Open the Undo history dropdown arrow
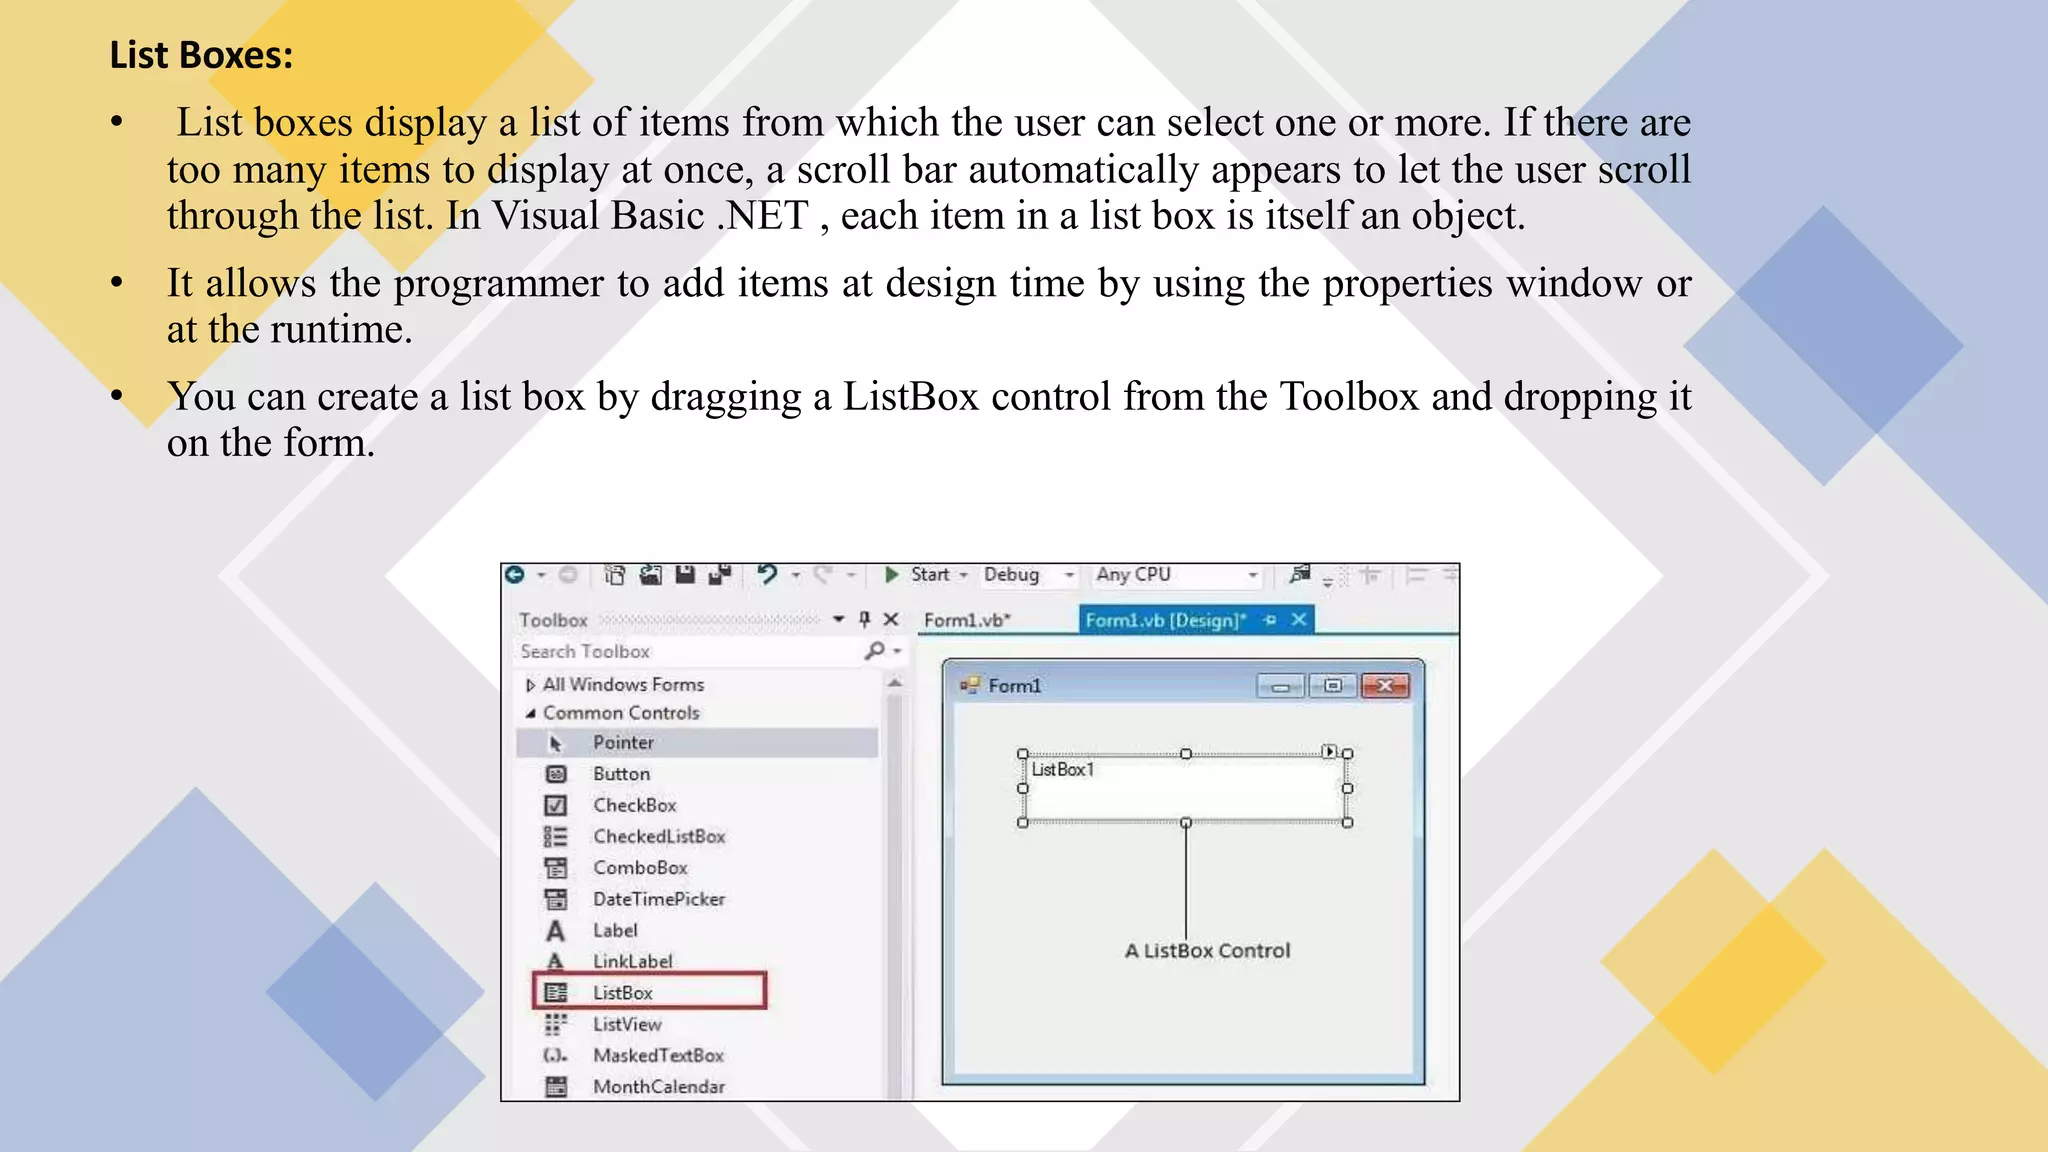 [796, 576]
